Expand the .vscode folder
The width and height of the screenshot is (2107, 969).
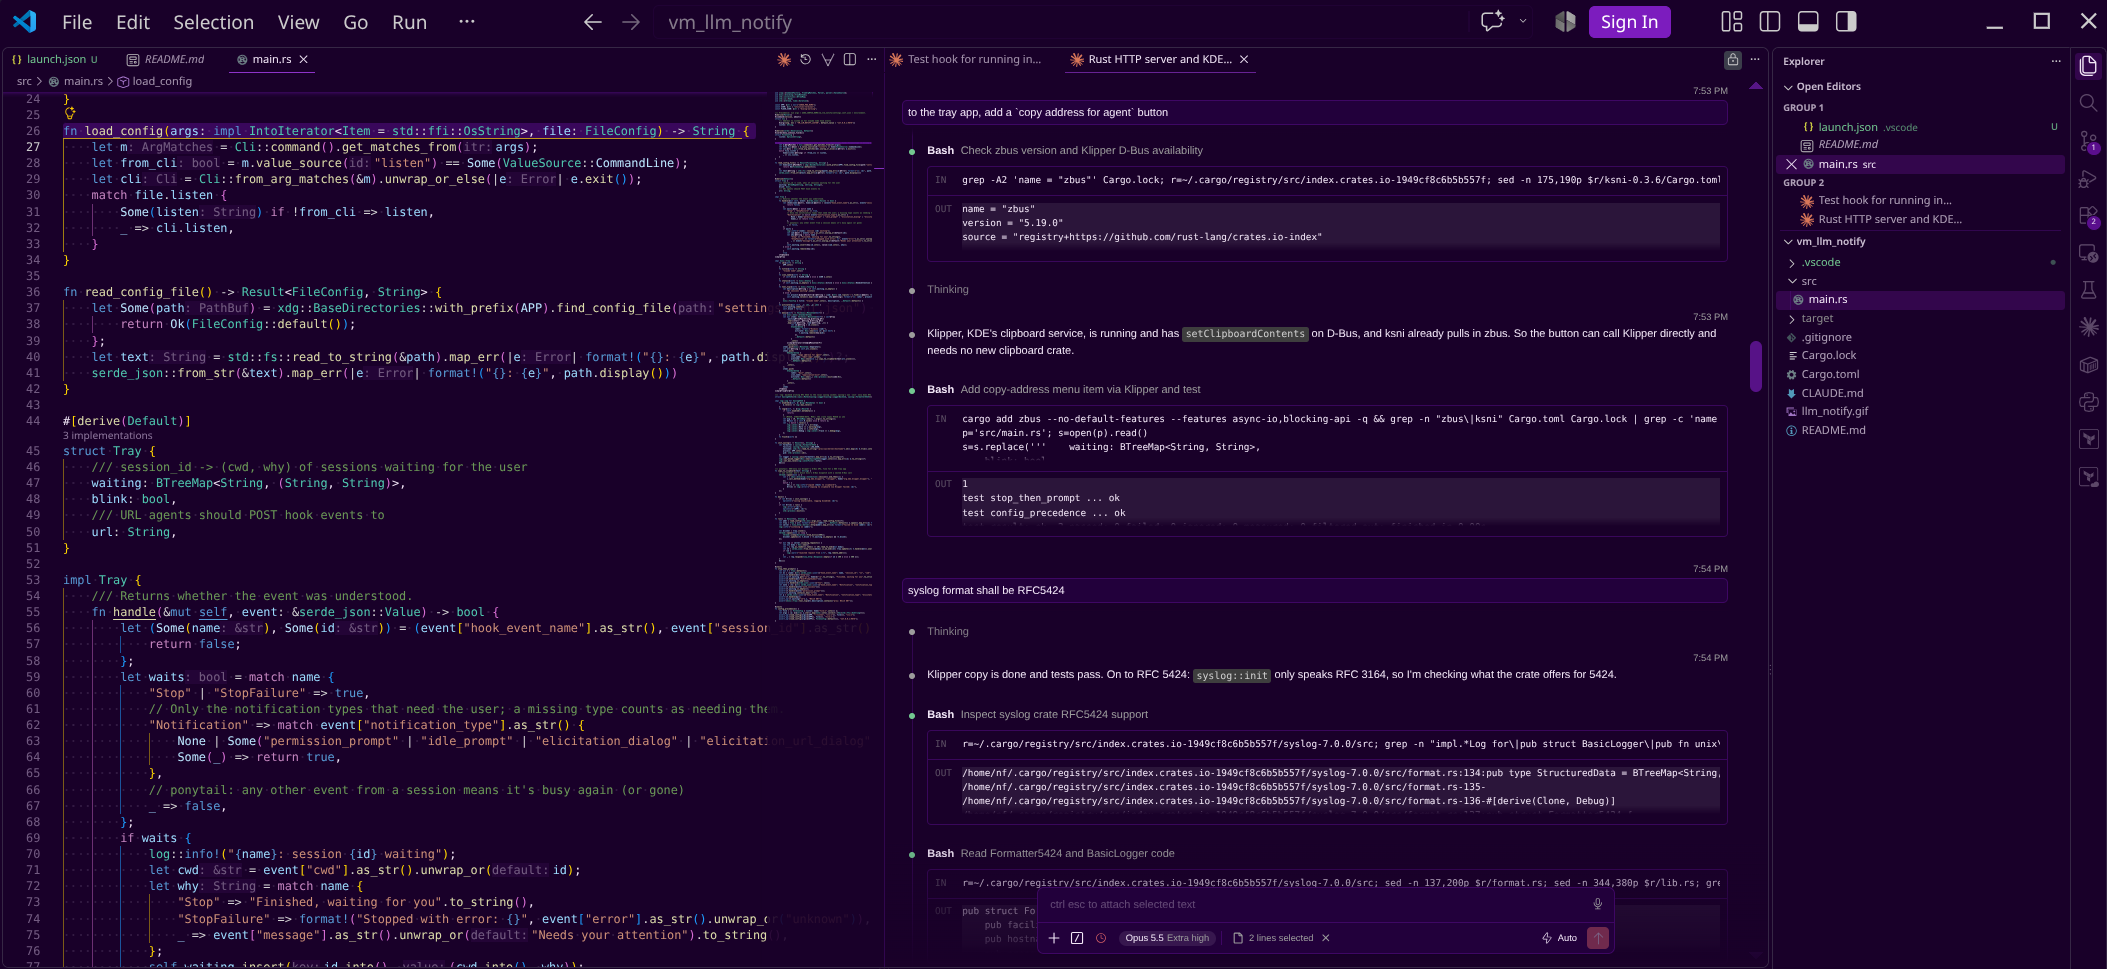(1820, 262)
